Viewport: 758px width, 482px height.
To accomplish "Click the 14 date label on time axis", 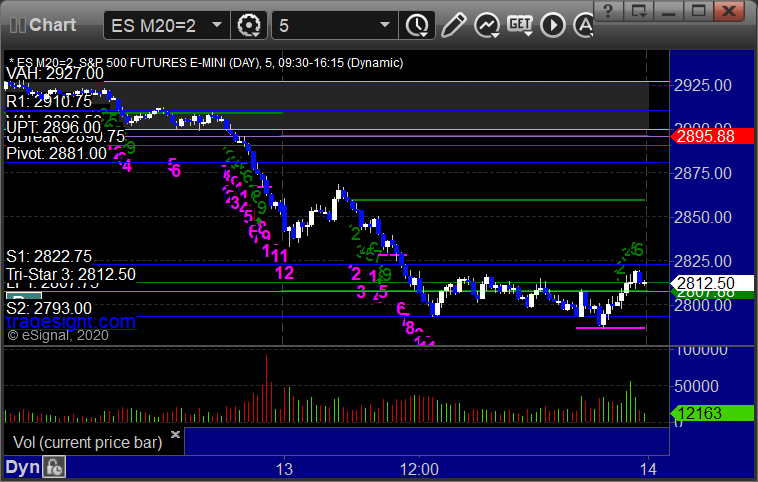I will (648, 469).
